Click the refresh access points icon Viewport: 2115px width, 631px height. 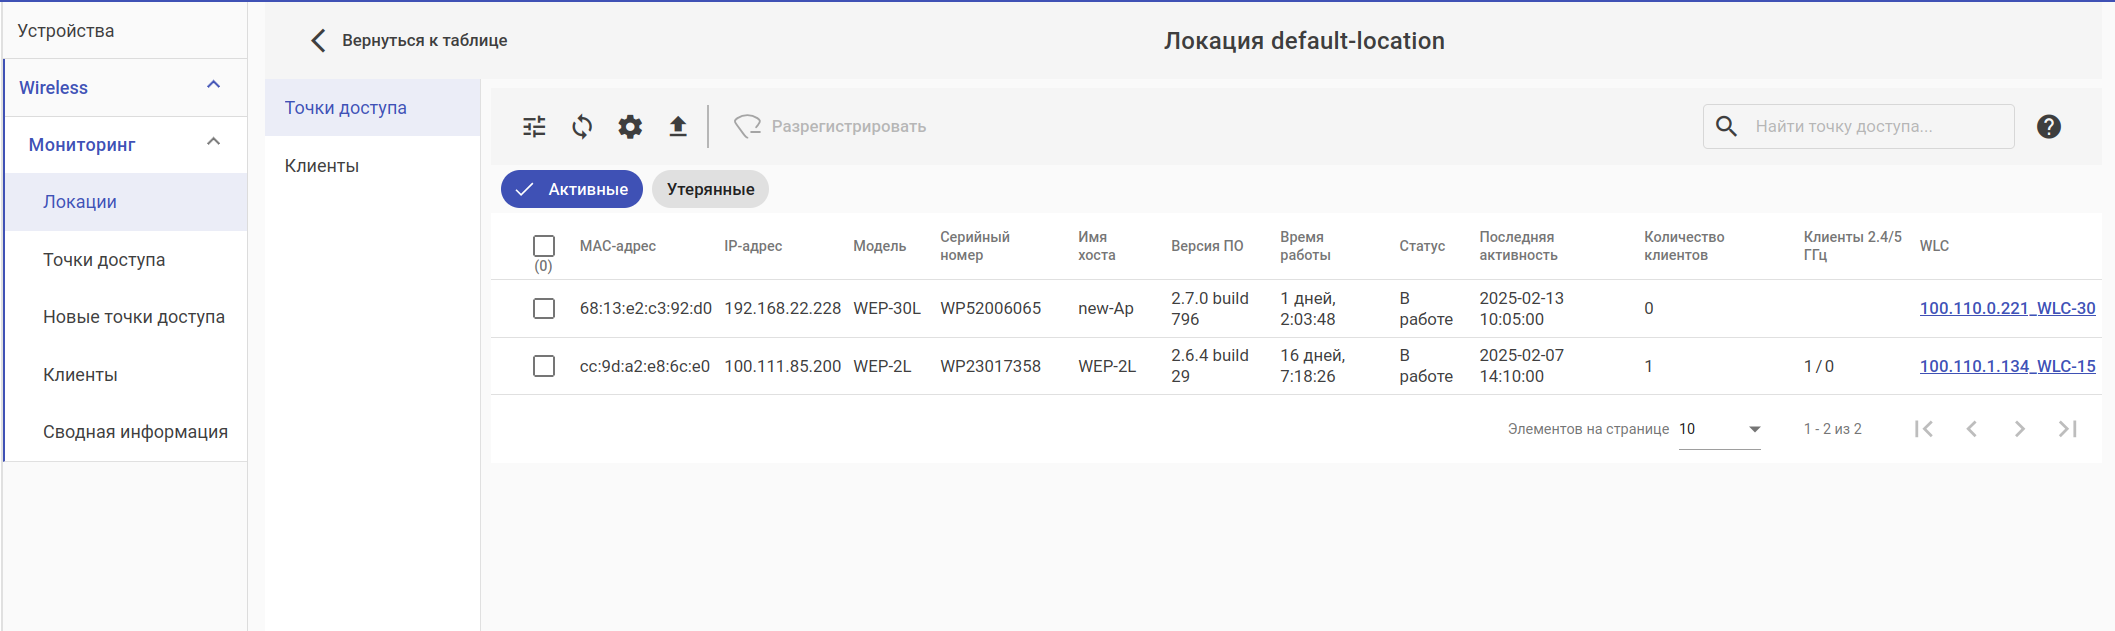(x=582, y=127)
